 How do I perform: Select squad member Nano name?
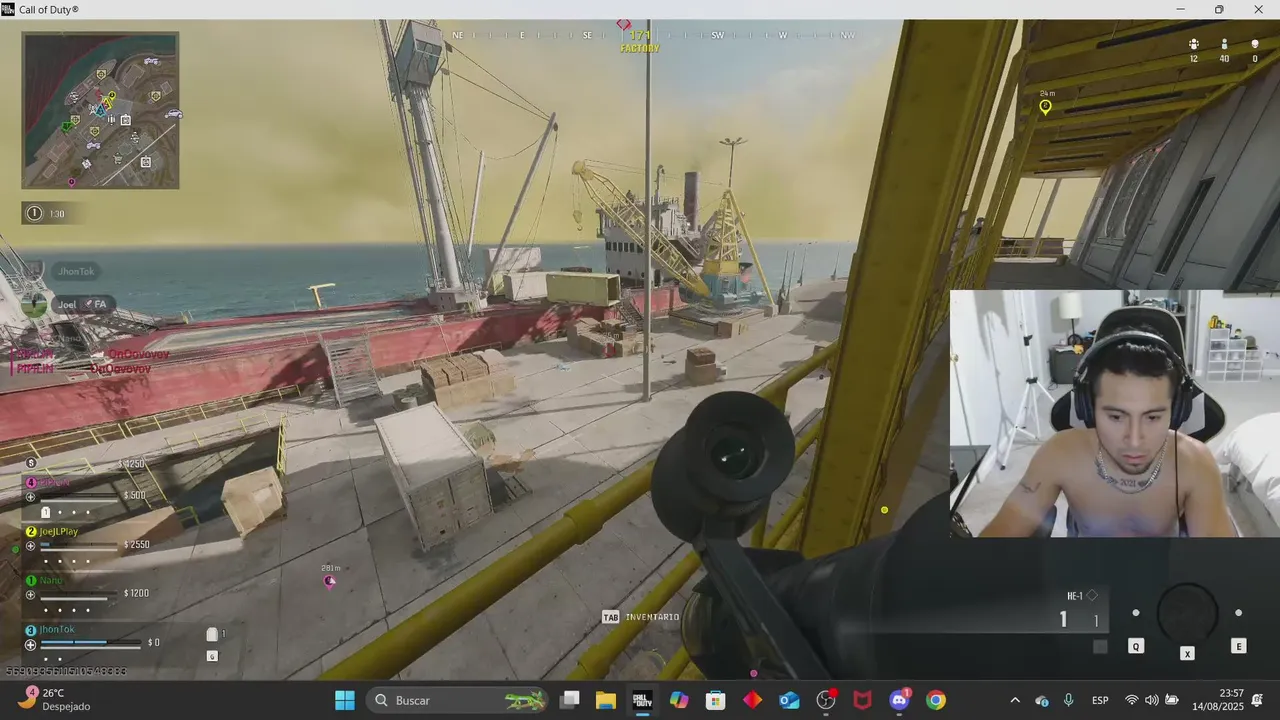click(x=51, y=580)
